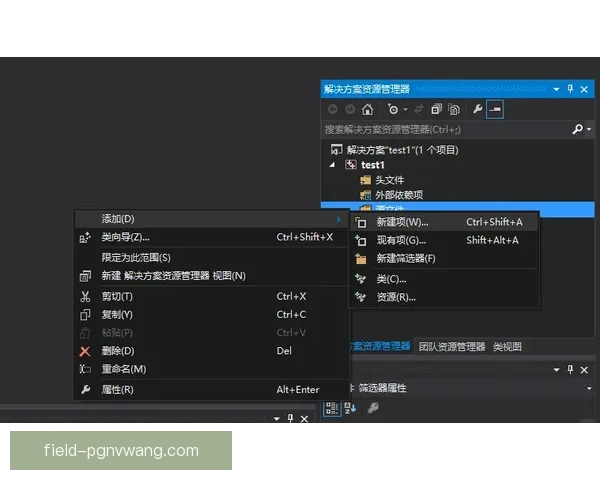Choose 剪切(T) from context menu

click(x=211, y=297)
